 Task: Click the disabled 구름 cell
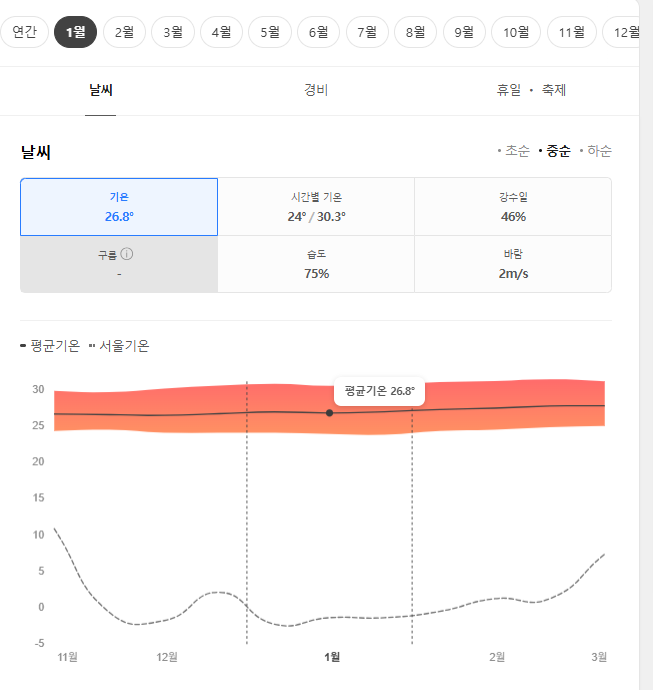[119, 264]
